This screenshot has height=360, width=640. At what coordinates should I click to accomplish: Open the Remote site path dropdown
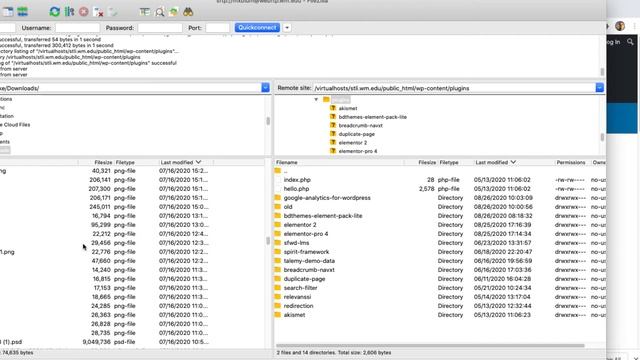tap(600, 88)
